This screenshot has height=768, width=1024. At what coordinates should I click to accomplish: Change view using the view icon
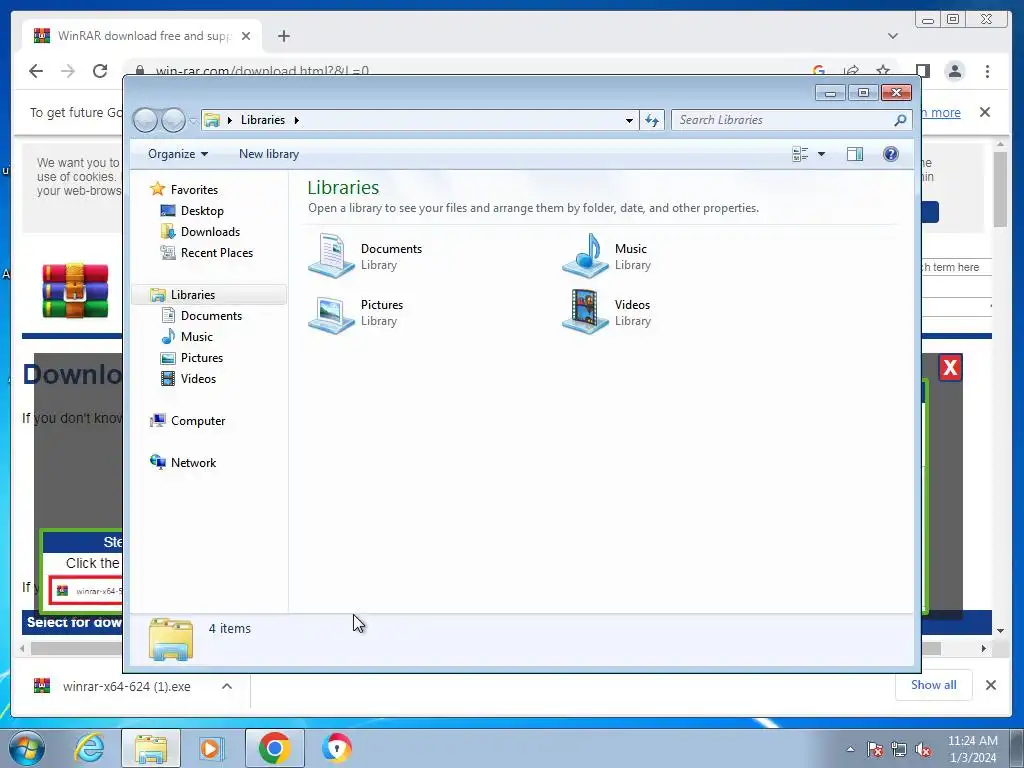click(800, 154)
